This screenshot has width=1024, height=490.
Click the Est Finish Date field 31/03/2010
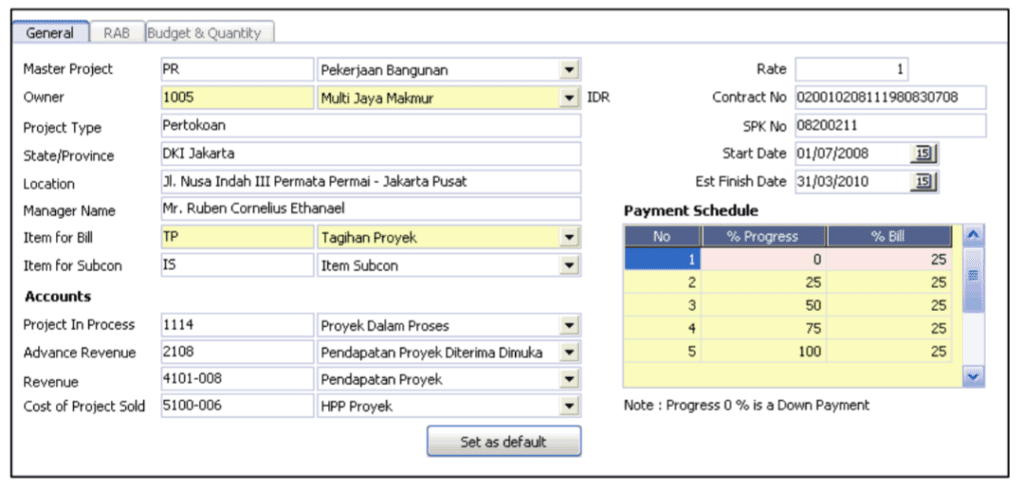852,182
